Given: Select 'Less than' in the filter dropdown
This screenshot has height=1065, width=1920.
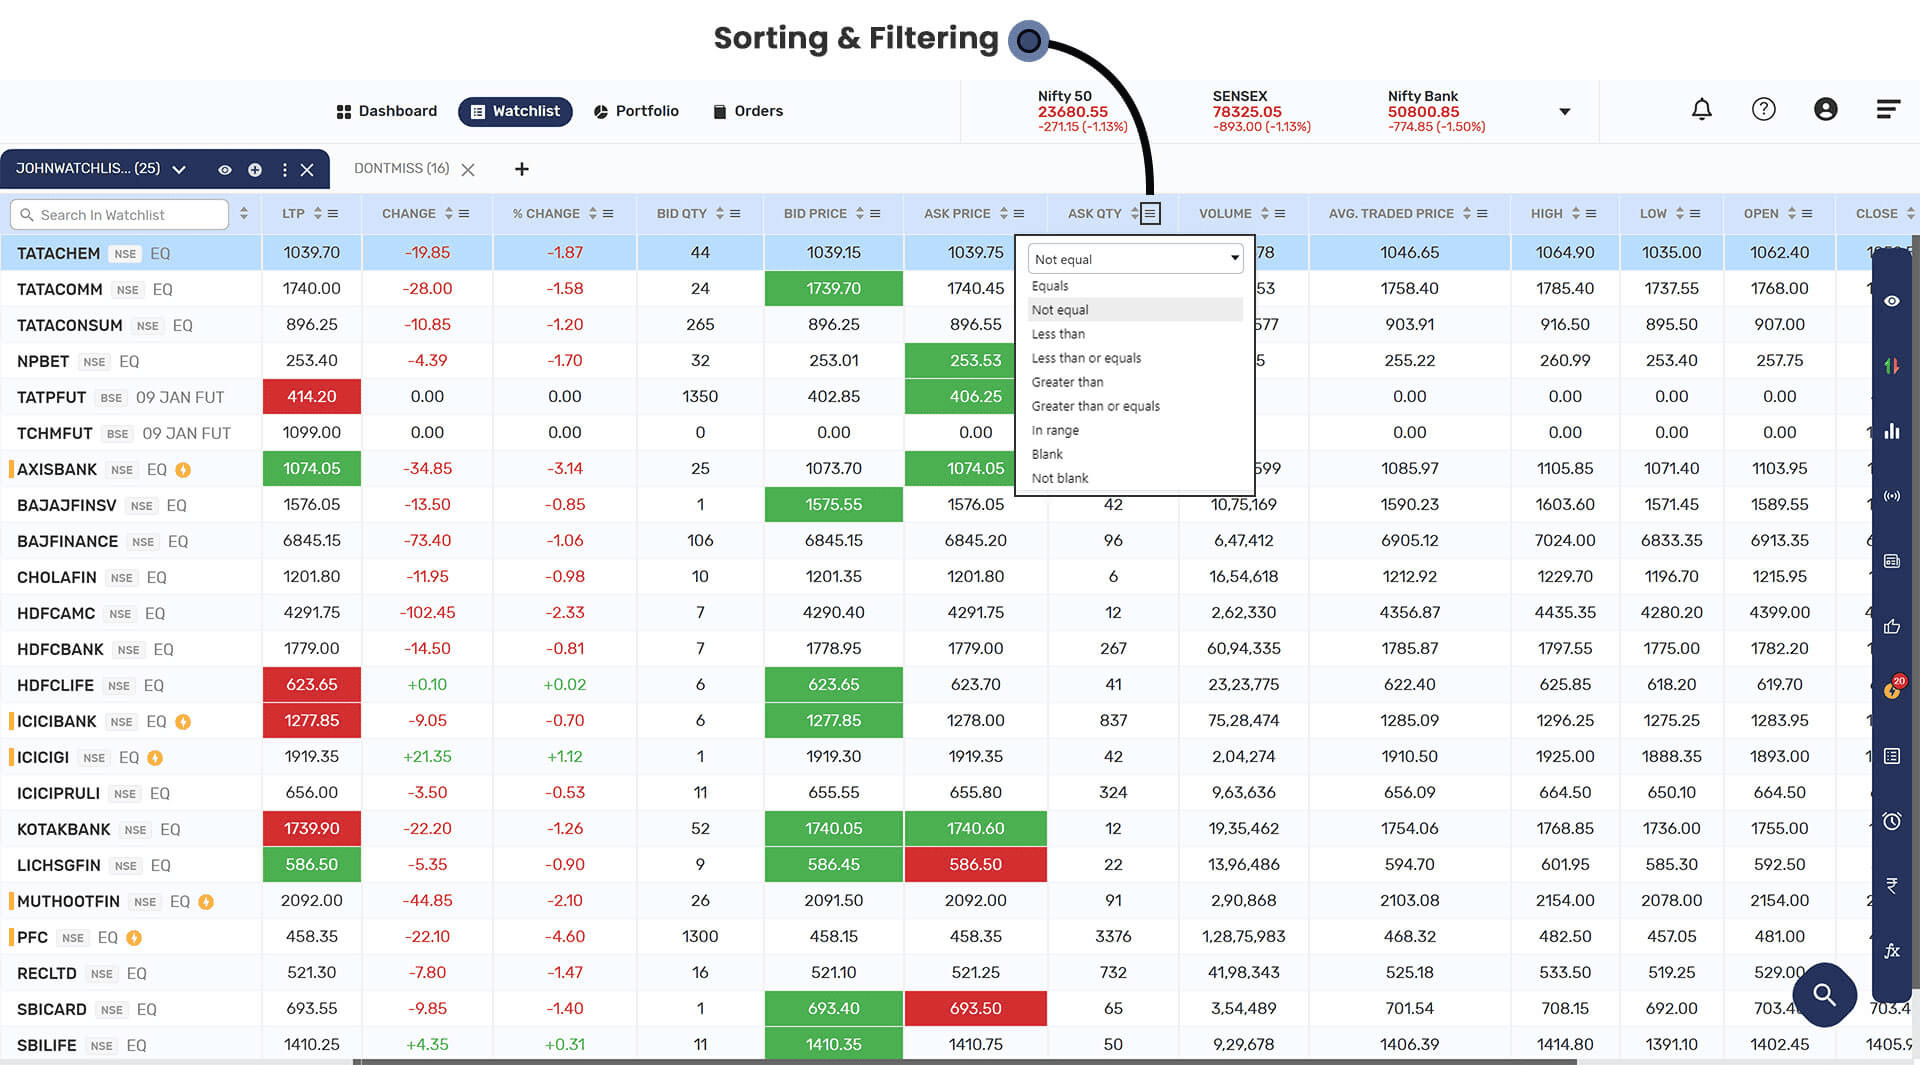Looking at the screenshot, I should point(1135,334).
